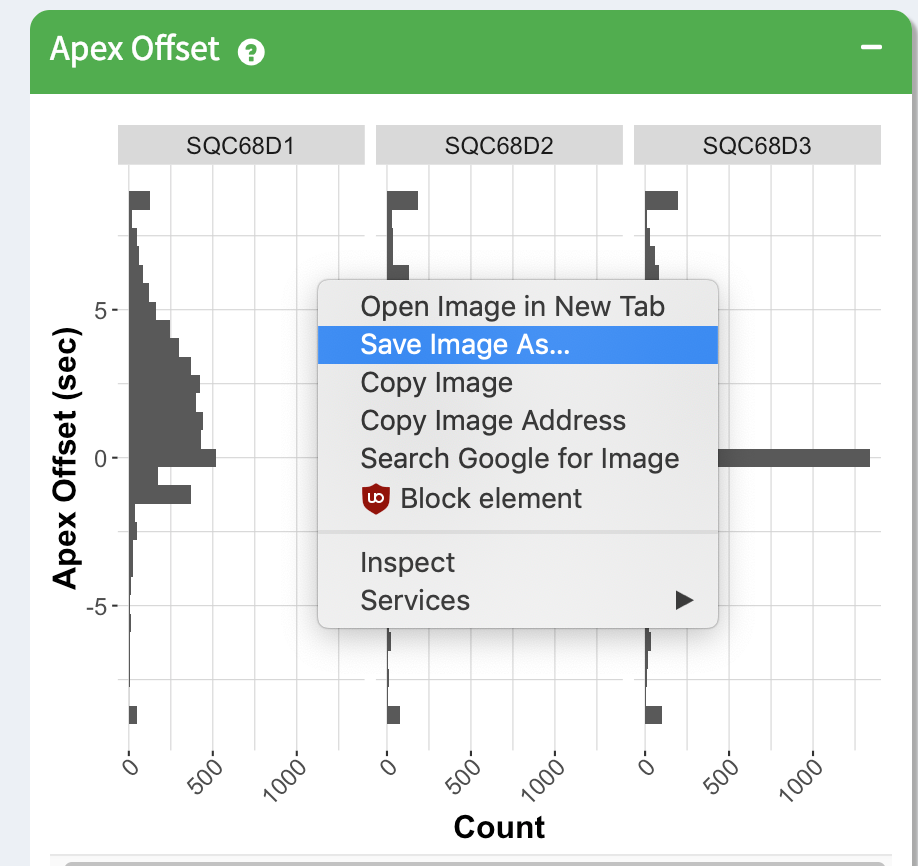This screenshot has height=866, width=918.
Task: Click the uBlock Origin shield icon
Action: click(376, 499)
